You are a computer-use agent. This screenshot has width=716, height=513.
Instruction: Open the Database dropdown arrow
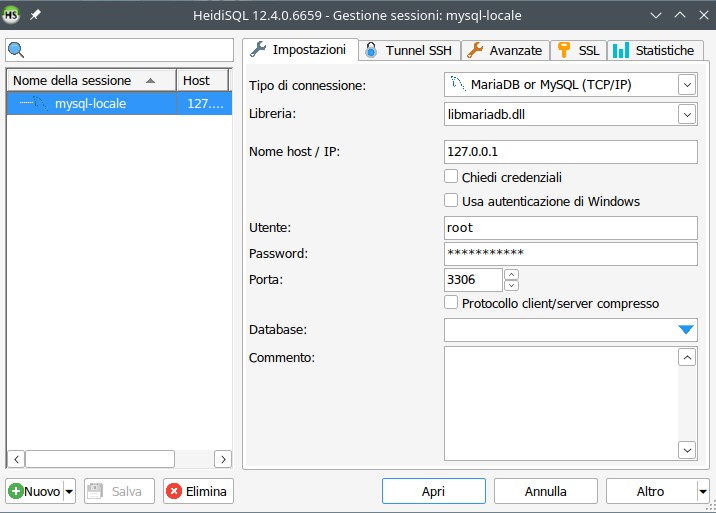point(686,329)
